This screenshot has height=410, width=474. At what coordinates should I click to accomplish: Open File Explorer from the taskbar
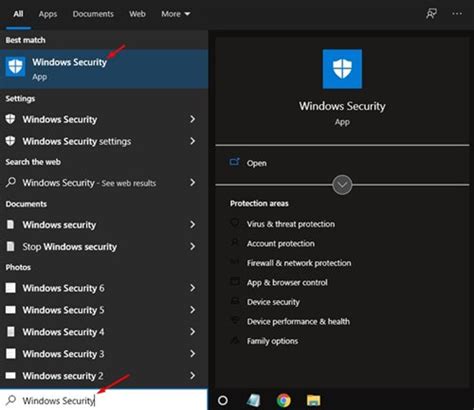pos(313,400)
